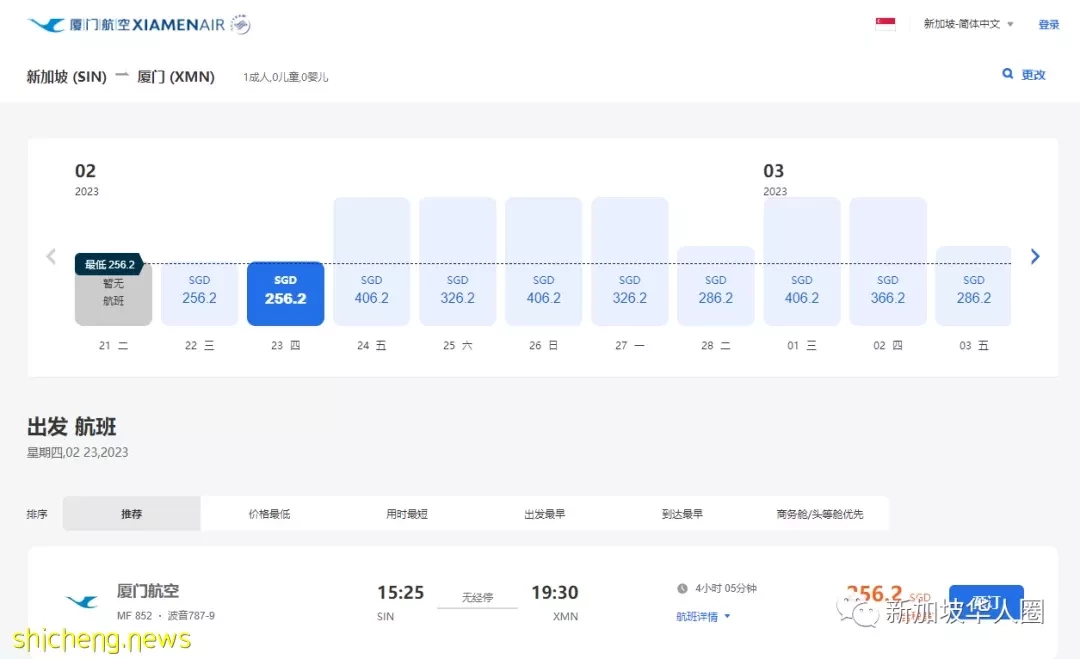Select date 24 五 fare SGD 406.2
The width and height of the screenshot is (1080, 659).
(x=371, y=262)
